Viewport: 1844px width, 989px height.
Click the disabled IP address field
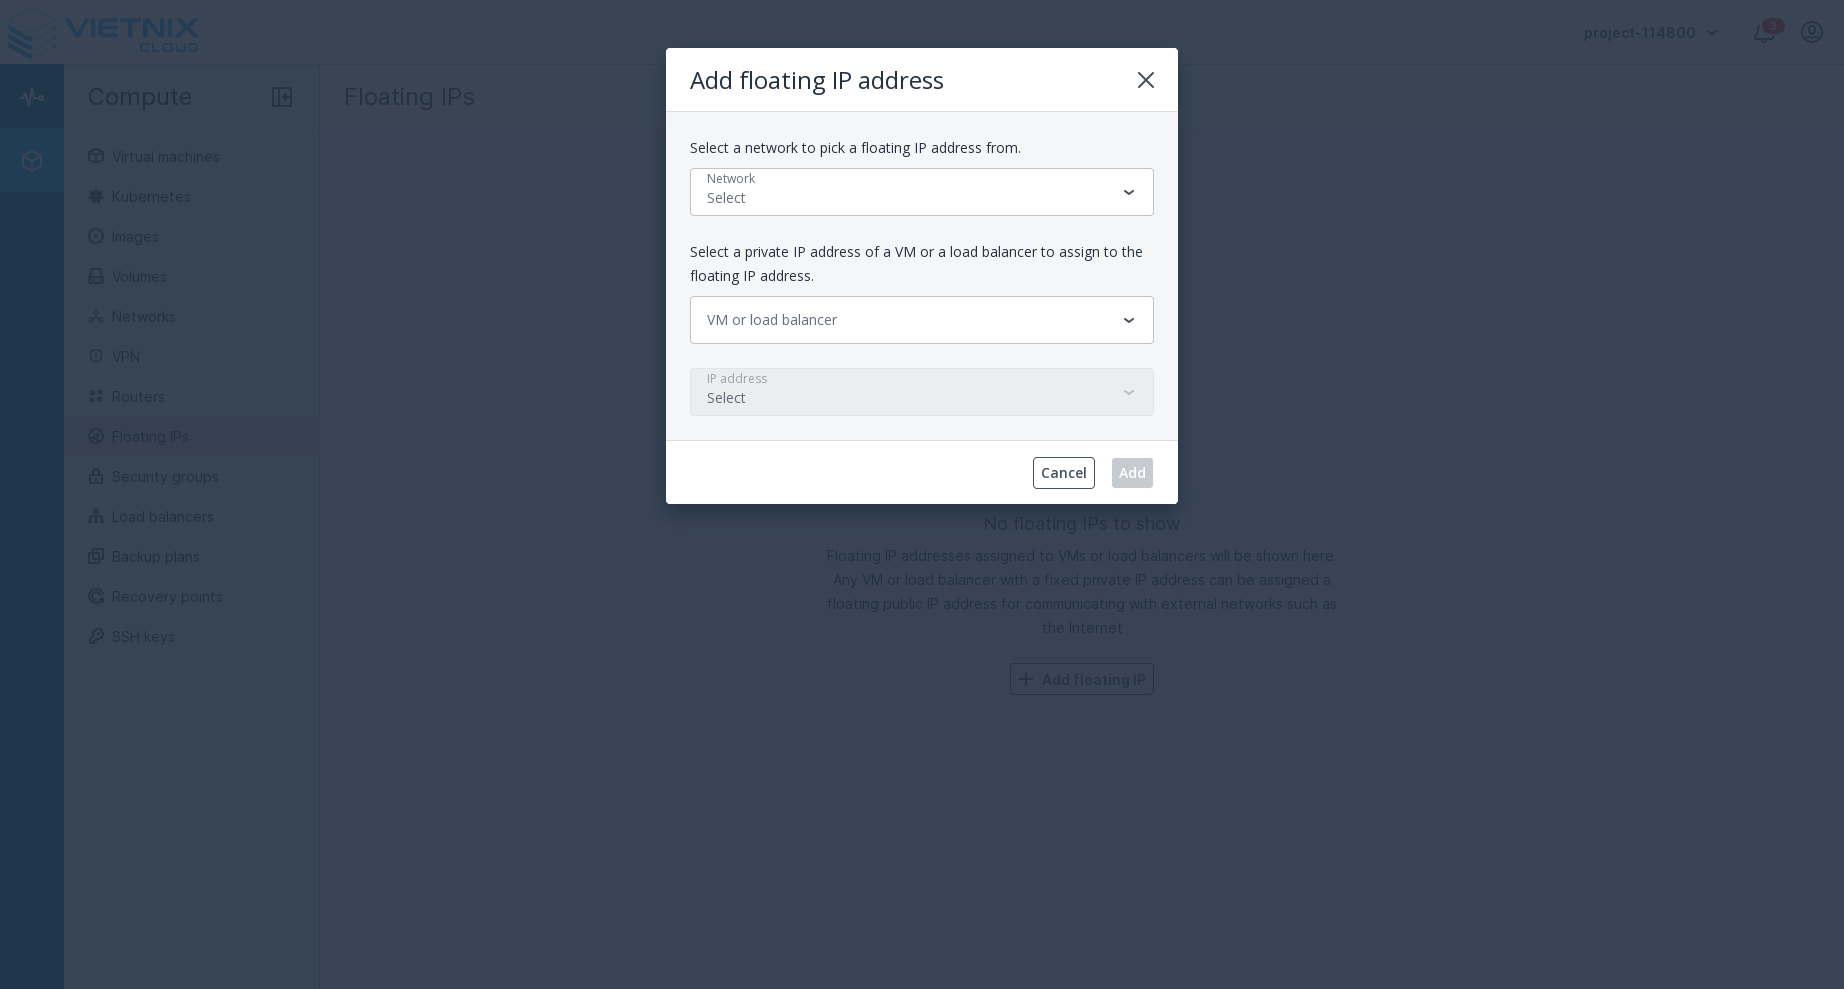click(x=922, y=392)
